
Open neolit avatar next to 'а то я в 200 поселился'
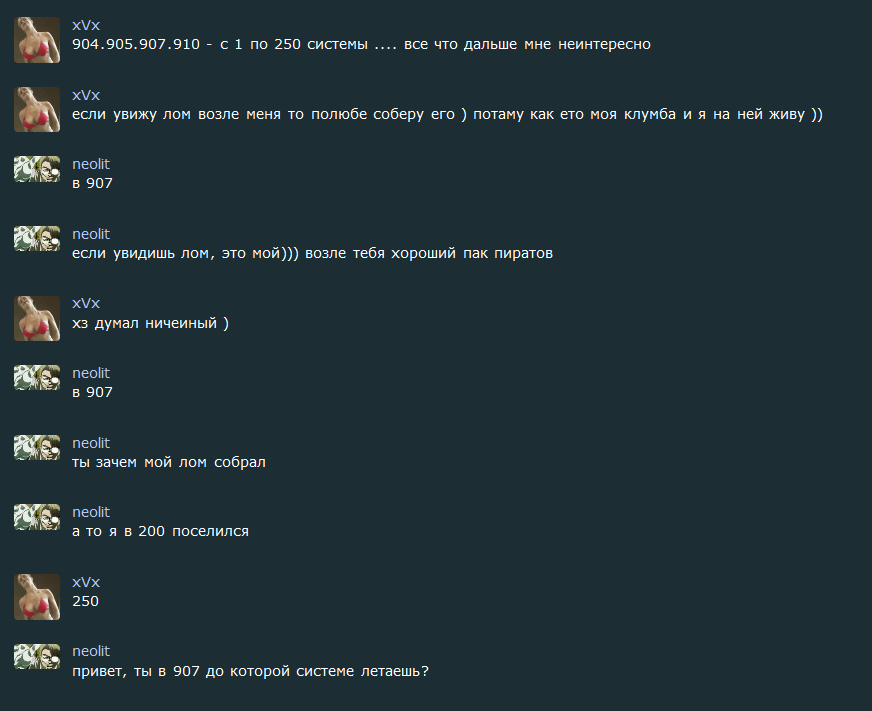pos(37,516)
